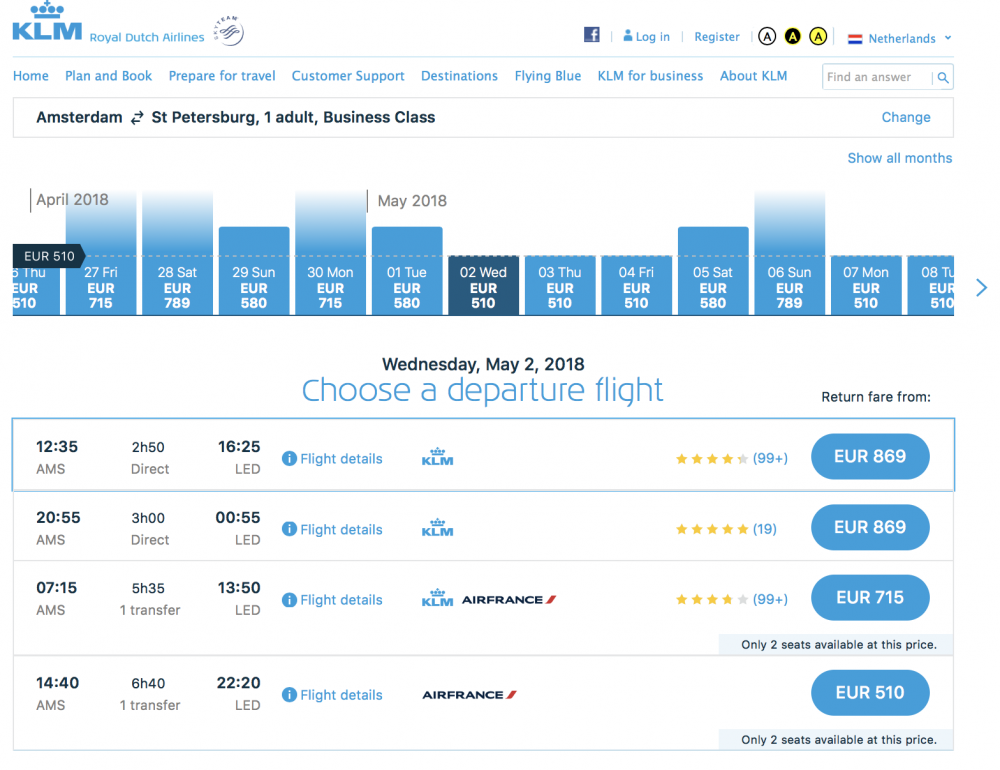This screenshot has height=770, width=1000.
Task: Click info icon for 07:15 flight details
Action: [289, 600]
